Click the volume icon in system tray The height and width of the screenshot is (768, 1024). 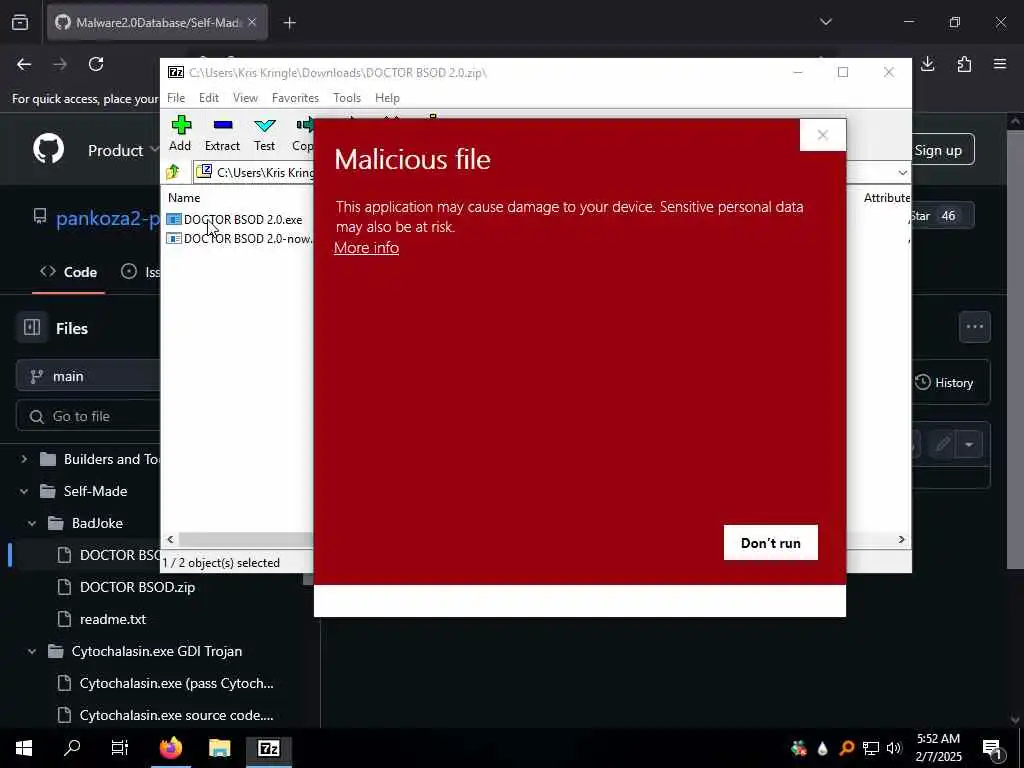click(x=895, y=748)
